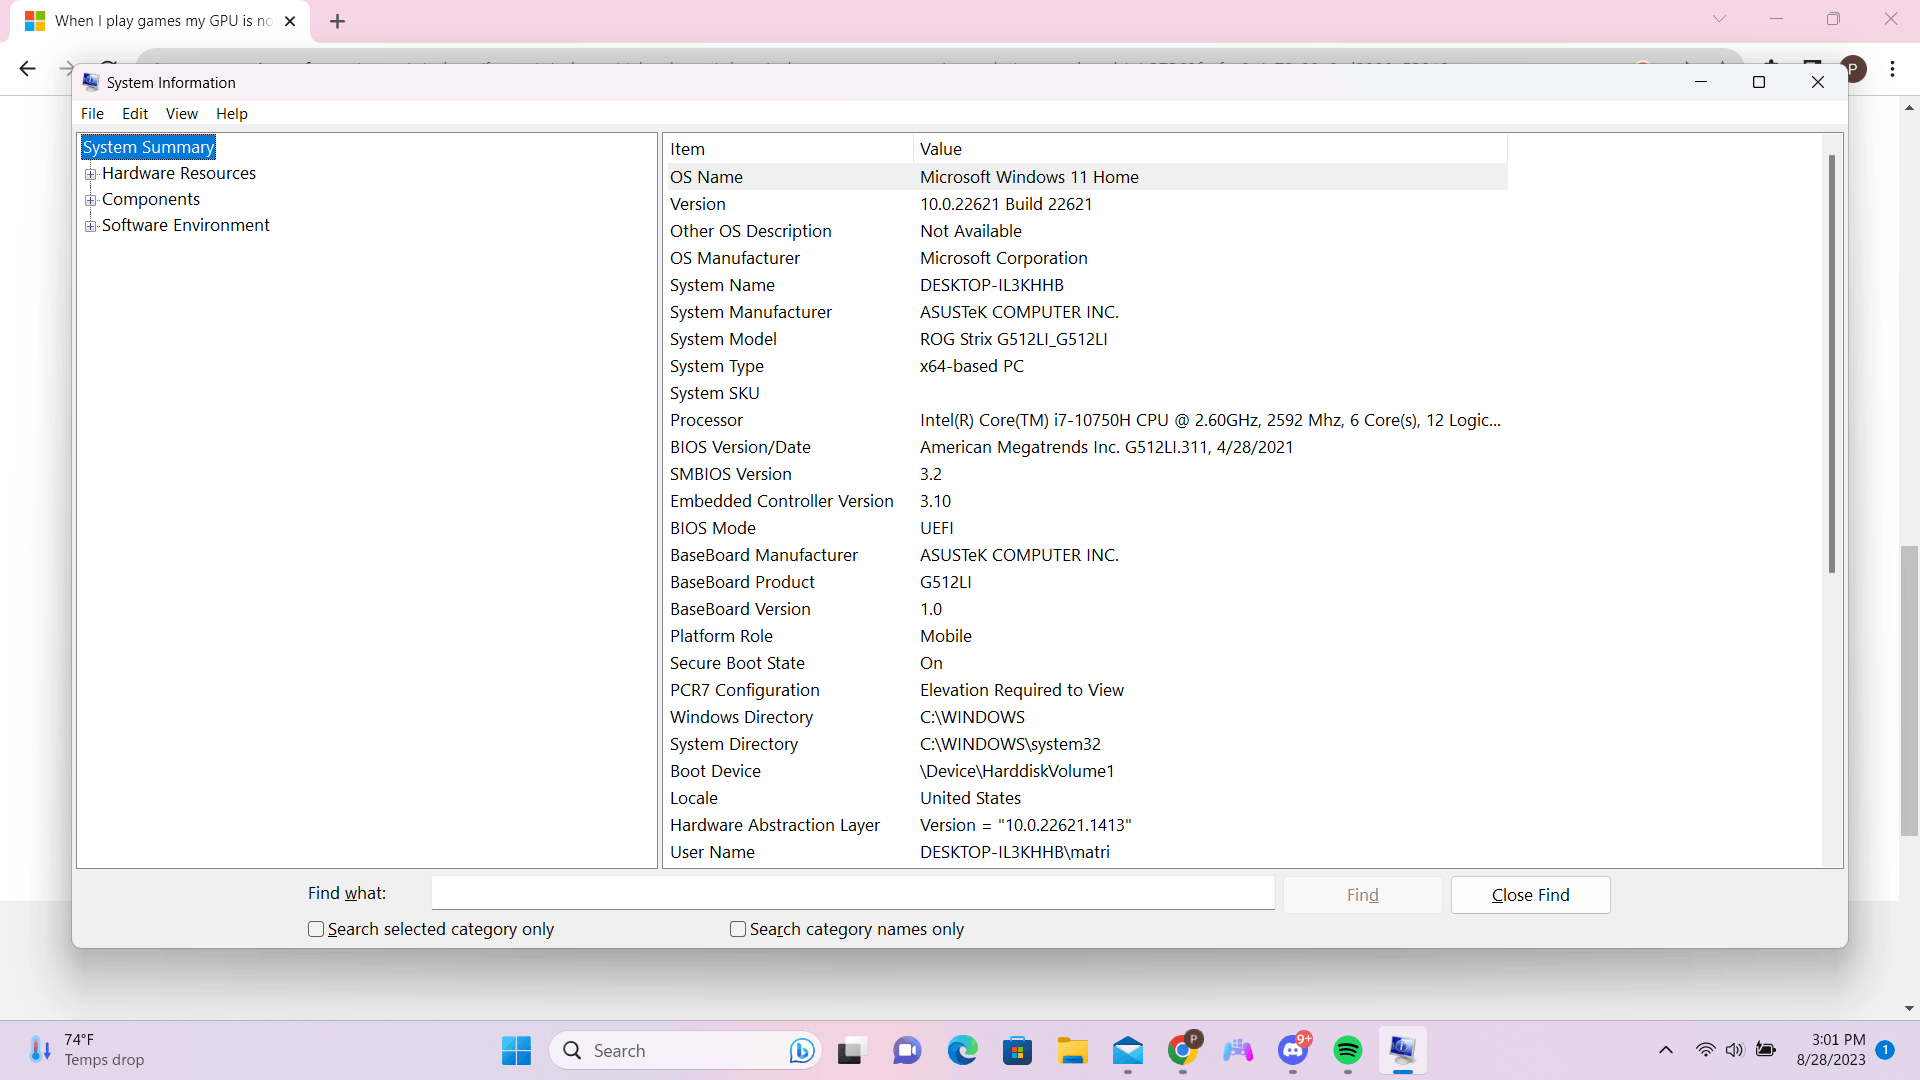Show hidden system tray icons
Viewport: 1920px width, 1080px height.
point(1666,1050)
